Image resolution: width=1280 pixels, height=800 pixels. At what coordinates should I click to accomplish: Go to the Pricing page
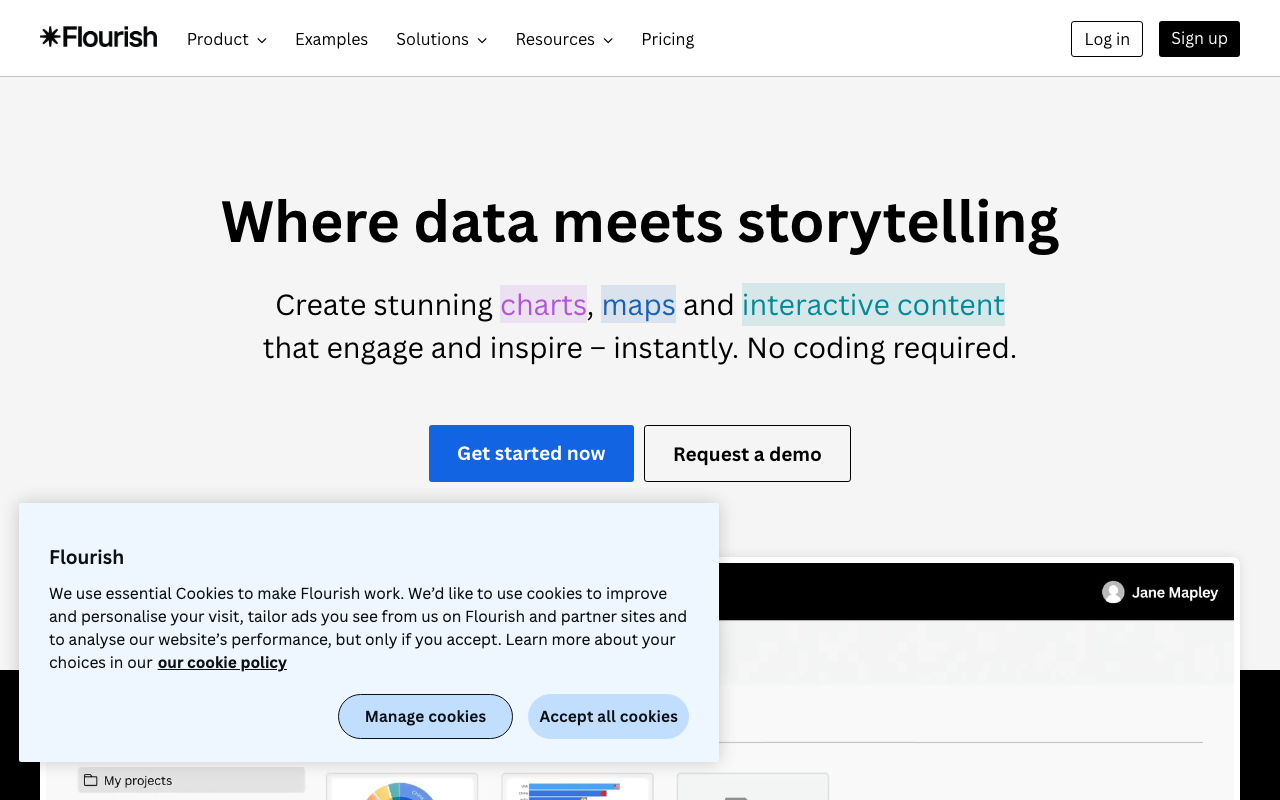click(x=667, y=39)
